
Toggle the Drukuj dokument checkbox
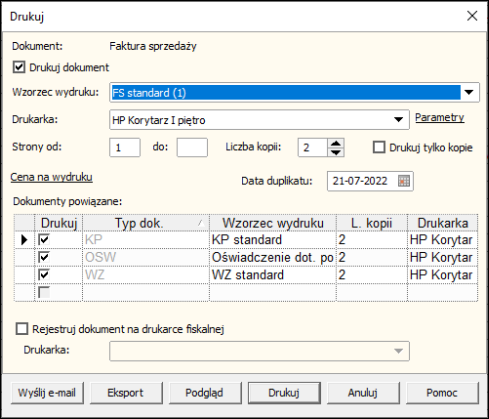tap(19, 67)
